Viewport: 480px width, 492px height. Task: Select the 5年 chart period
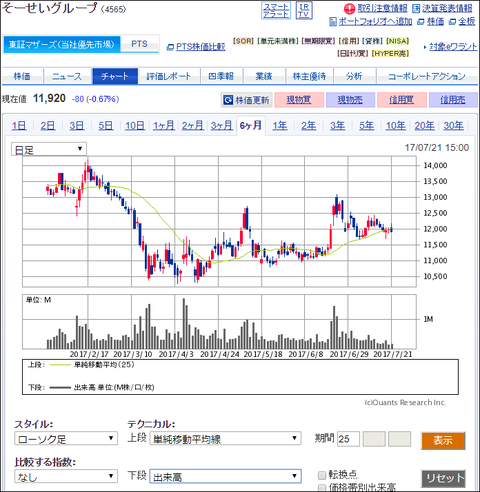(366, 126)
